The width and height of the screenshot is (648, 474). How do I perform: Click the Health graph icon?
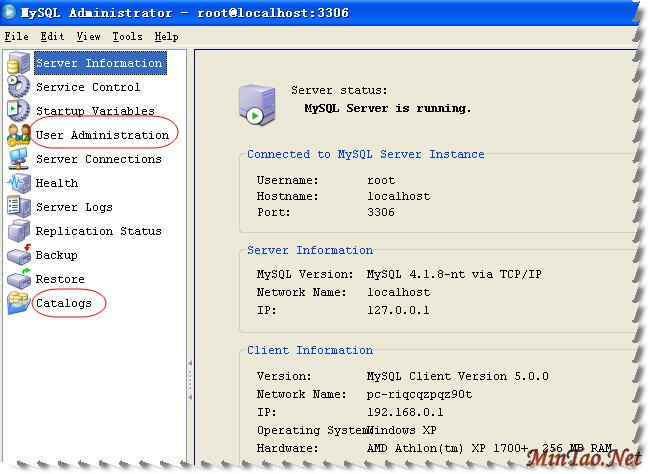pyautogui.click(x=18, y=183)
